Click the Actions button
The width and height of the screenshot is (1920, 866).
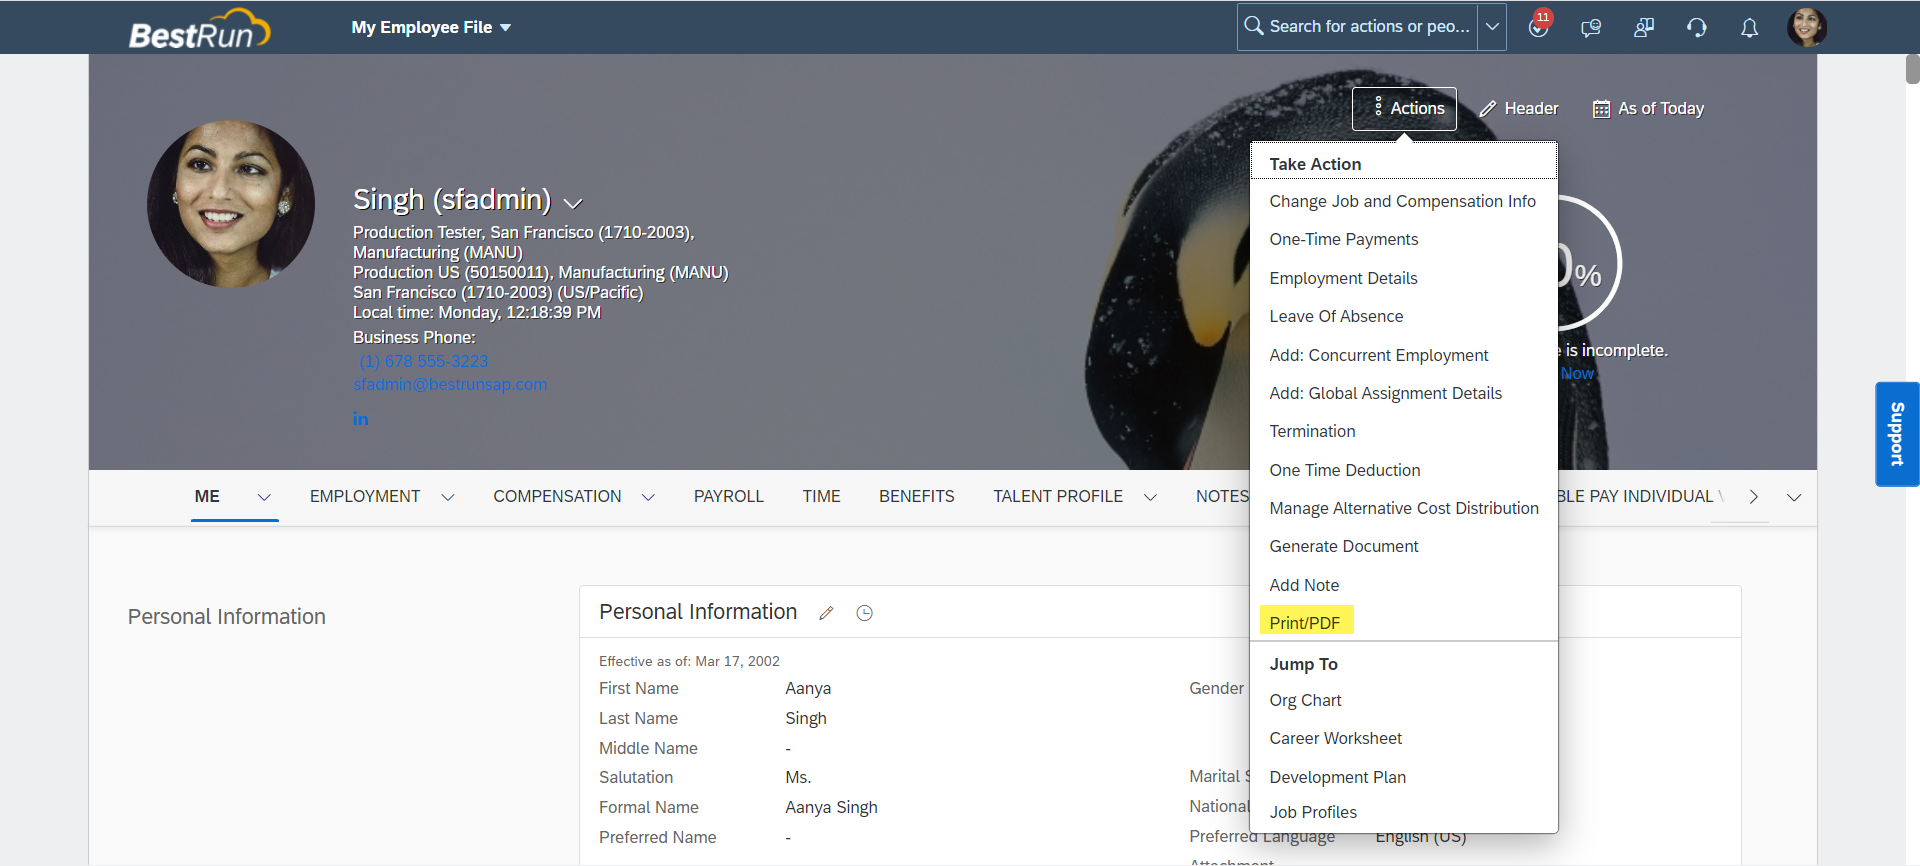tap(1404, 108)
